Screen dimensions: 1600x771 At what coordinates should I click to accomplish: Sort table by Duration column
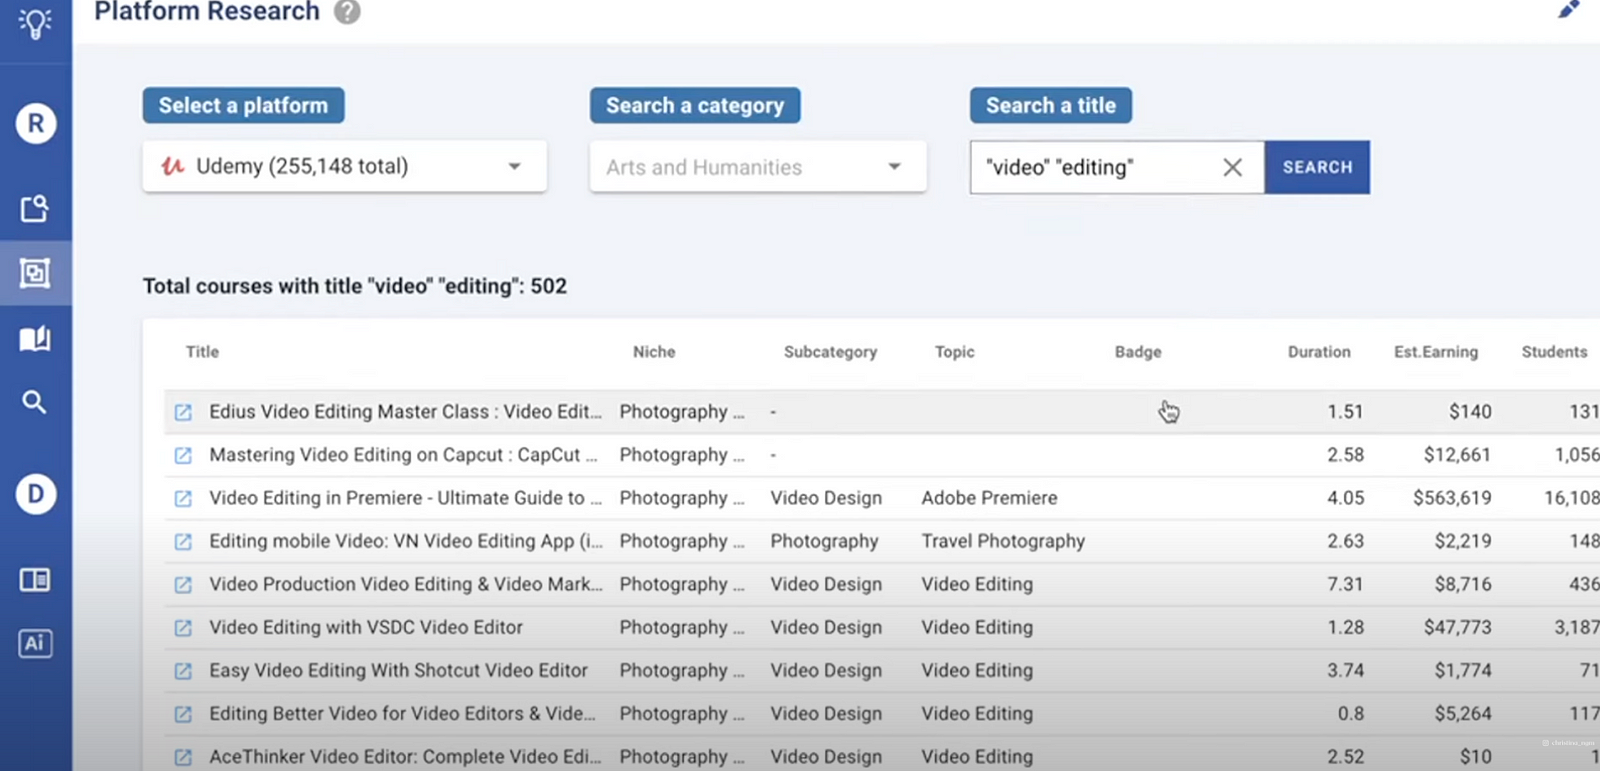1318,352
